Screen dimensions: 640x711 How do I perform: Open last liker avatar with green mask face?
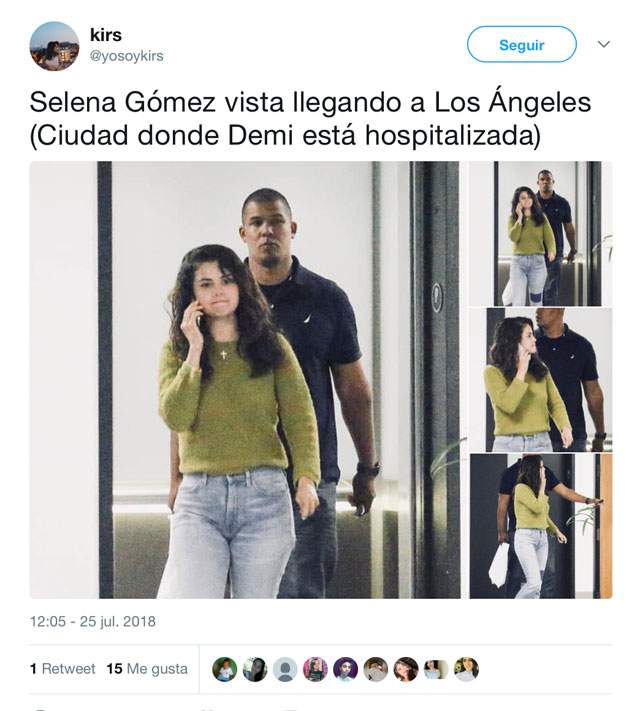point(466,669)
